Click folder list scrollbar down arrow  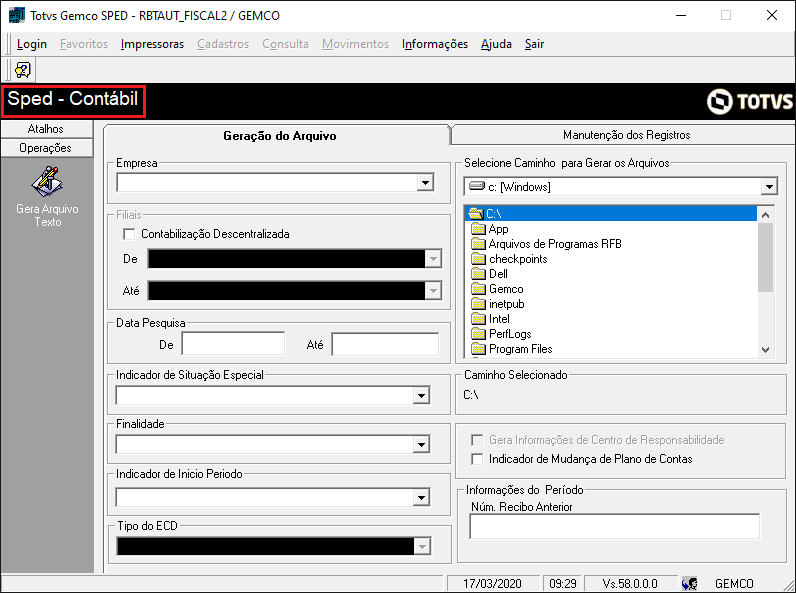point(766,349)
